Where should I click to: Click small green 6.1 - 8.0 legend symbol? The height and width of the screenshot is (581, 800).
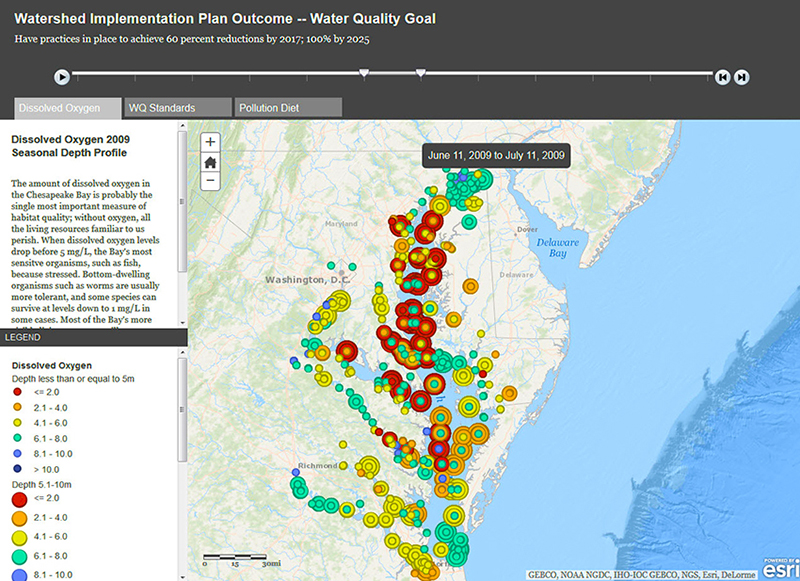coord(17,438)
